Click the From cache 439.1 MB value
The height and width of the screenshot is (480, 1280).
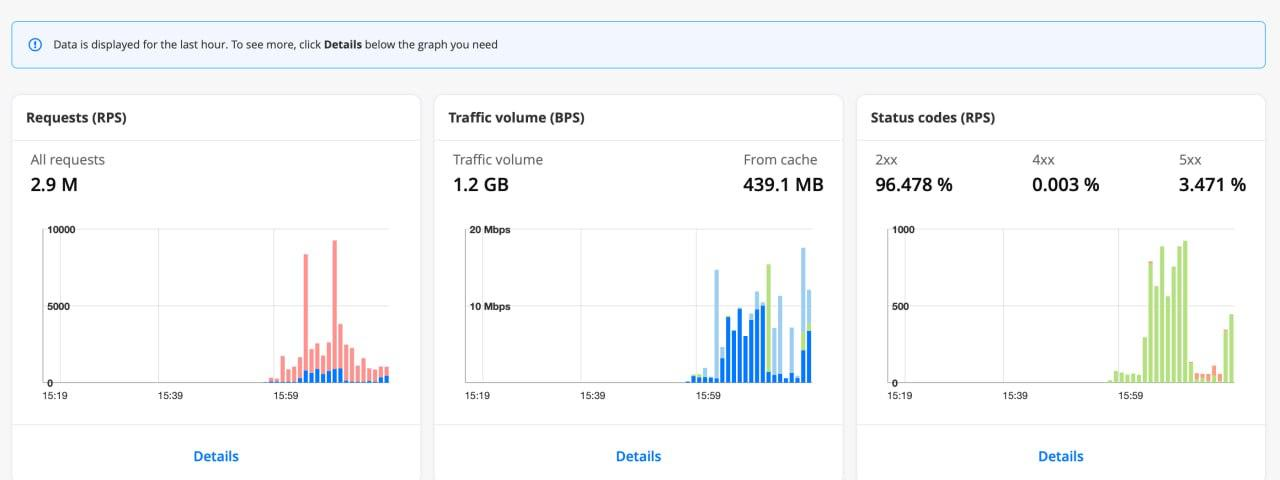[783, 185]
